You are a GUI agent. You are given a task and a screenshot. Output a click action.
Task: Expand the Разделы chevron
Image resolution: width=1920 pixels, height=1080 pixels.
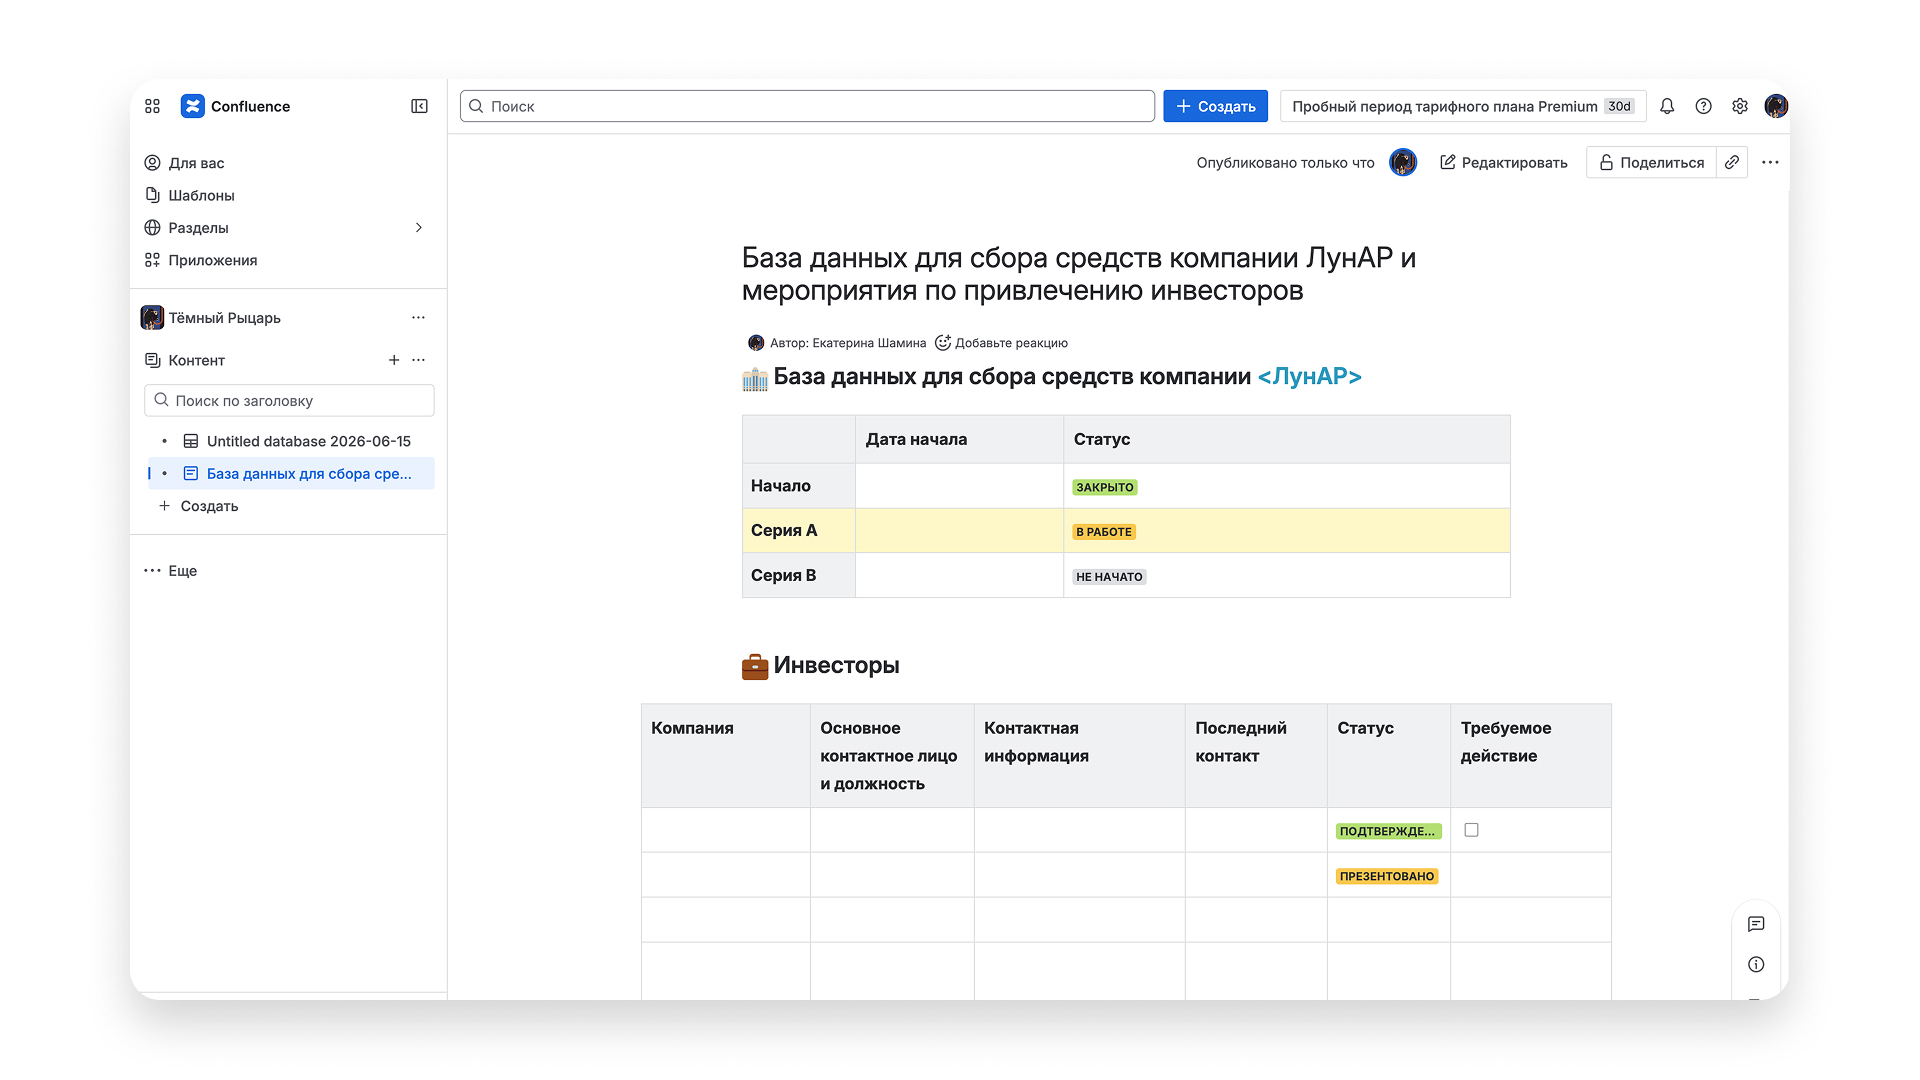tap(419, 228)
